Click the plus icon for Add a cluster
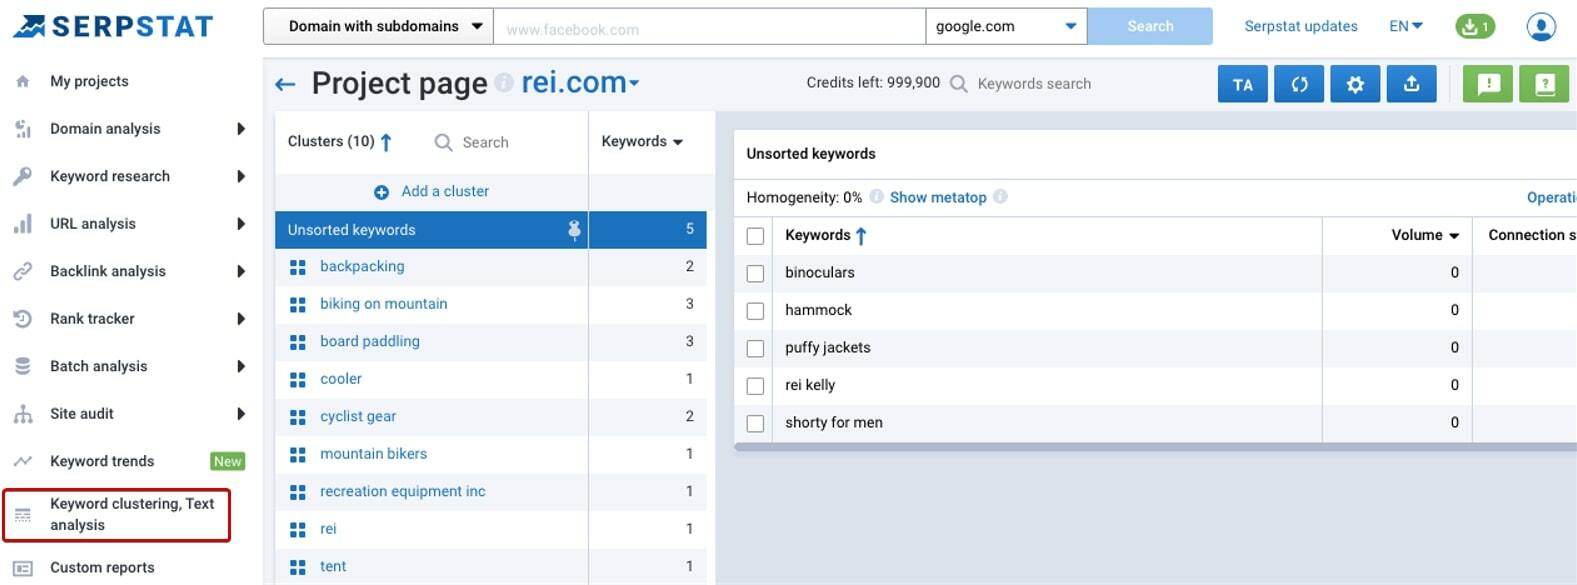The width and height of the screenshot is (1577, 585). (381, 192)
